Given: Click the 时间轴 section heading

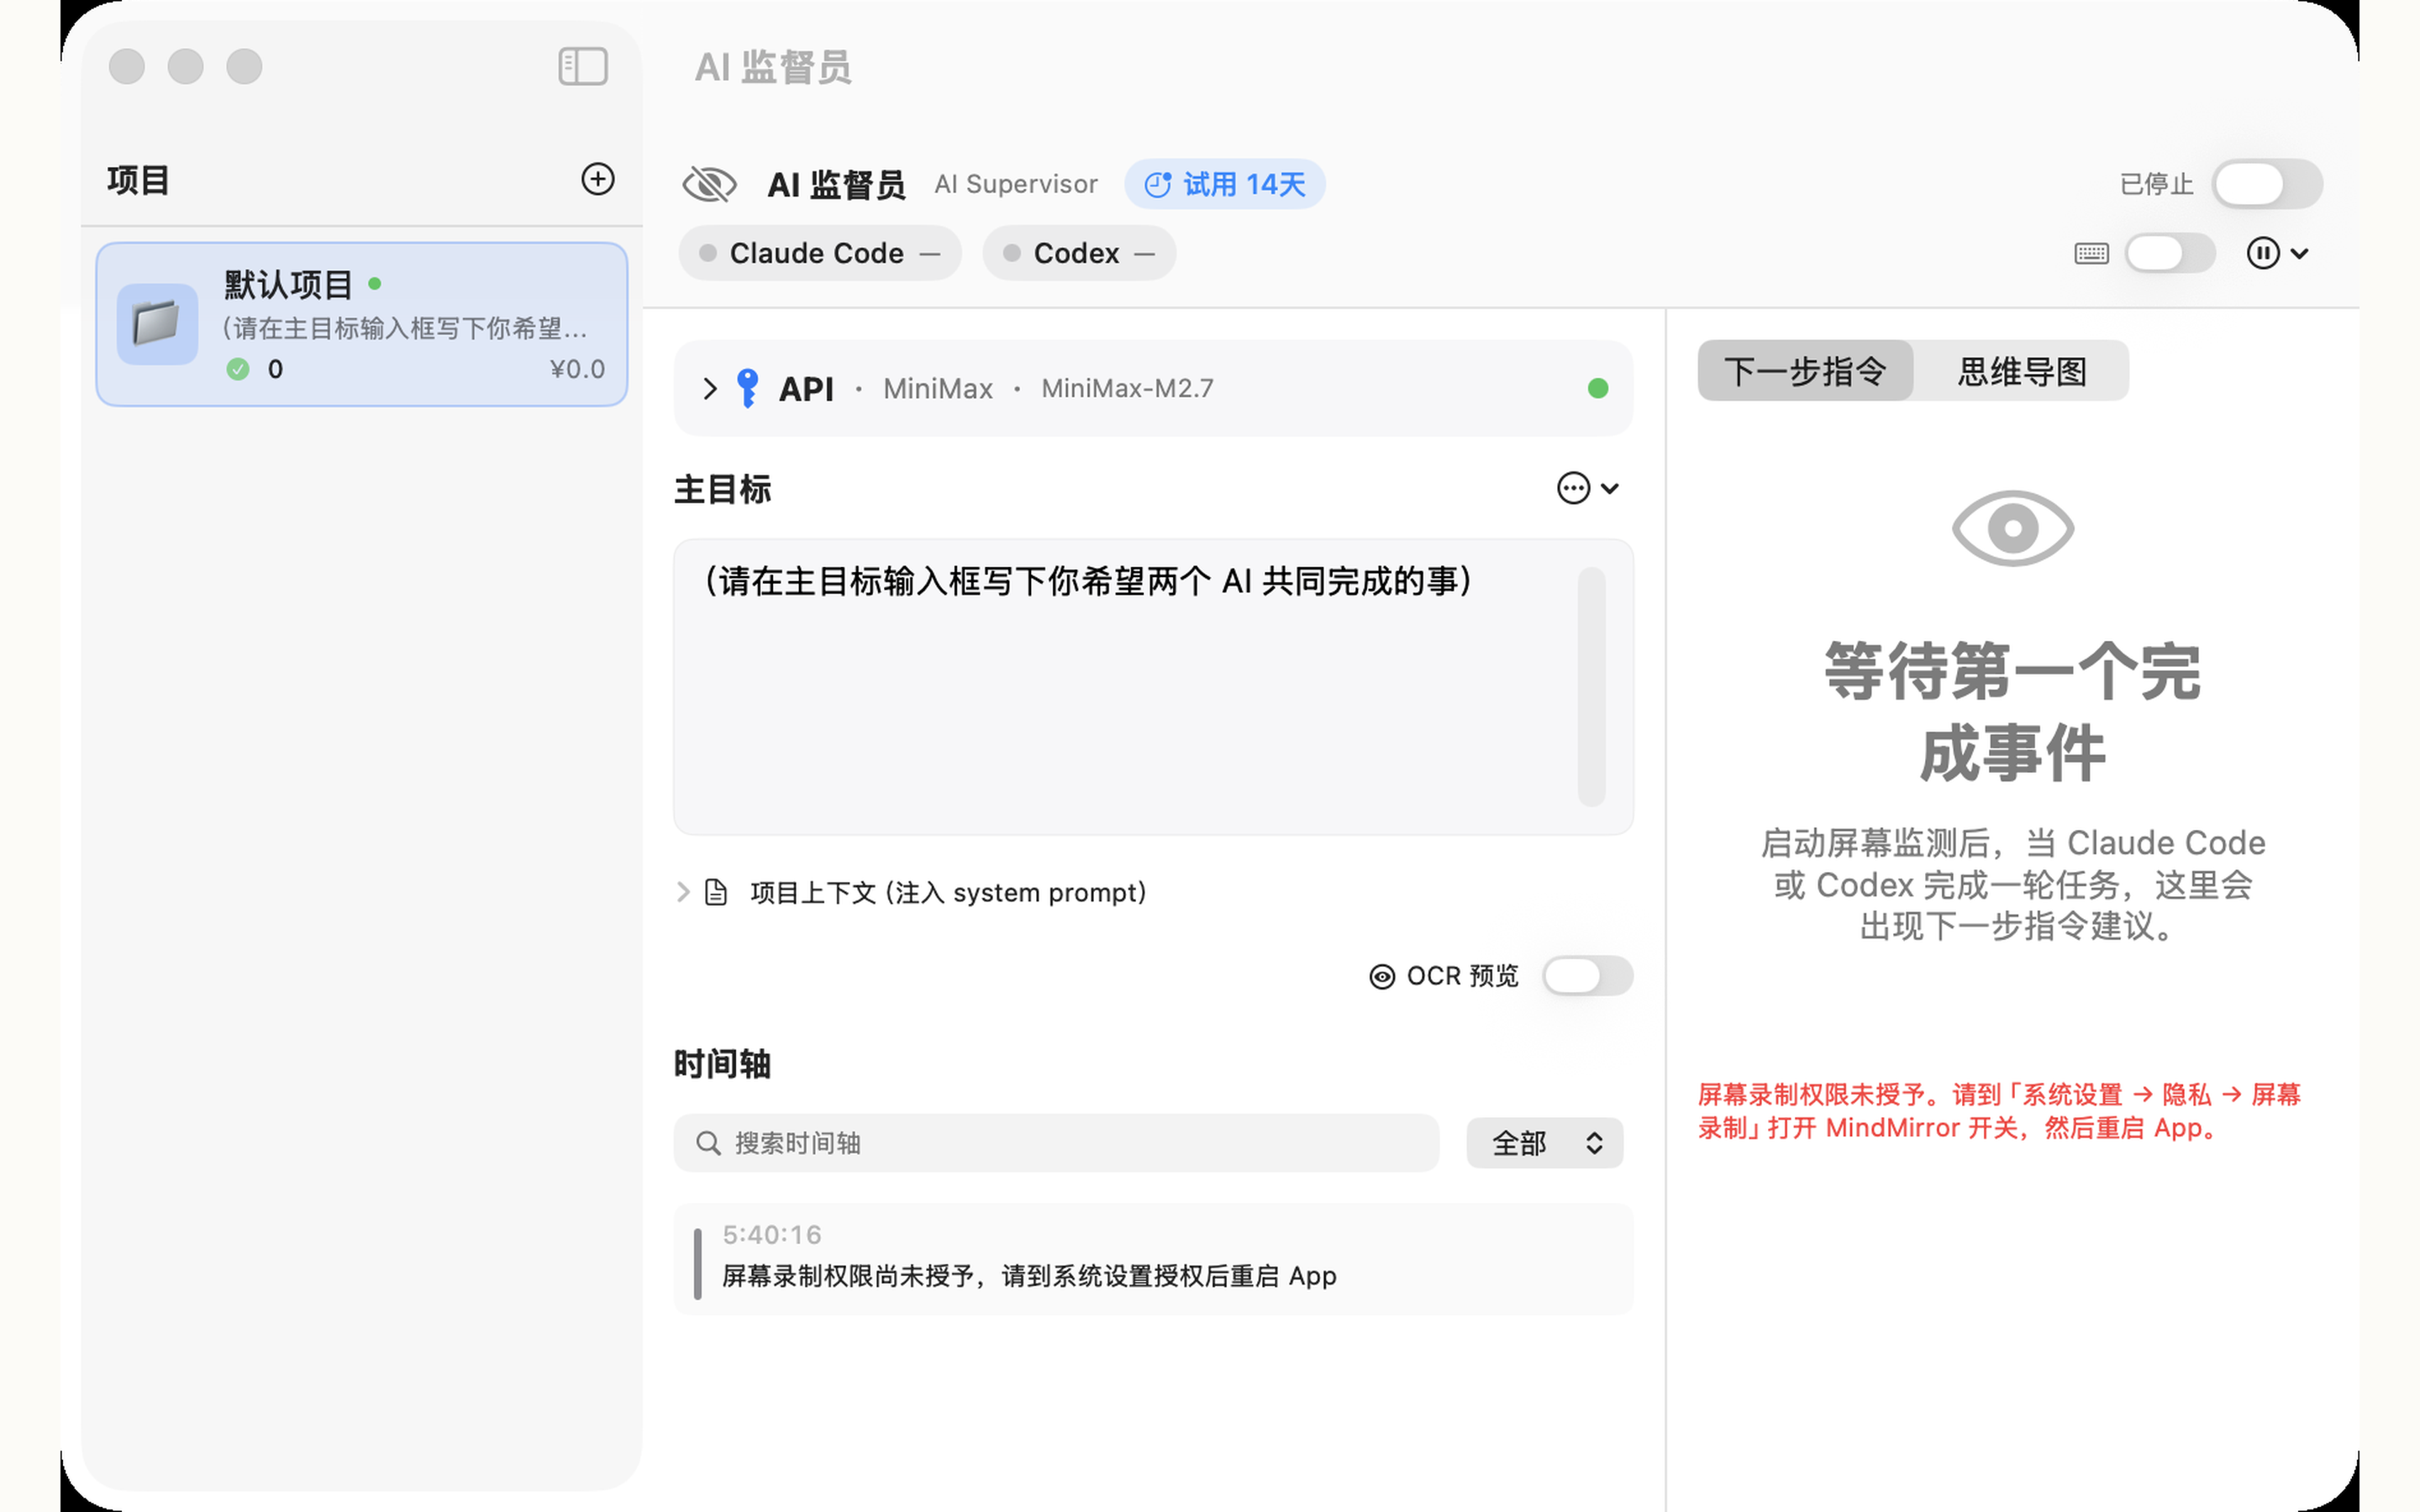Looking at the screenshot, I should click(722, 1064).
